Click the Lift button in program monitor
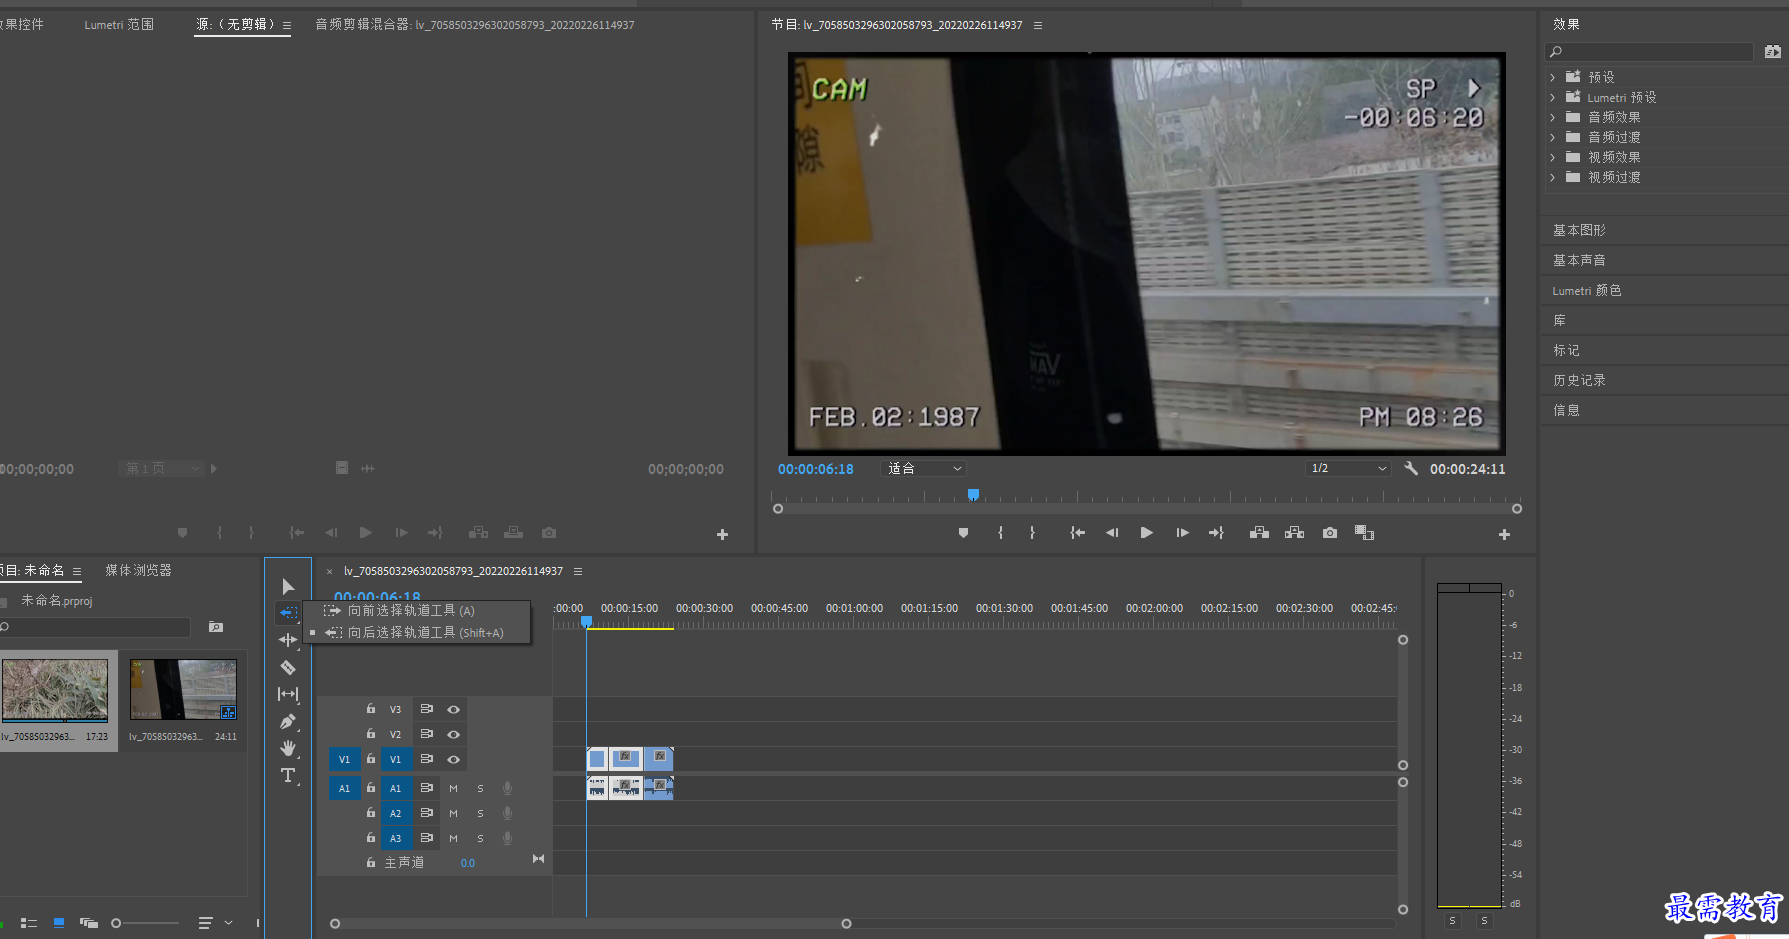Screen dimensions: 1789x939 click(1259, 533)
